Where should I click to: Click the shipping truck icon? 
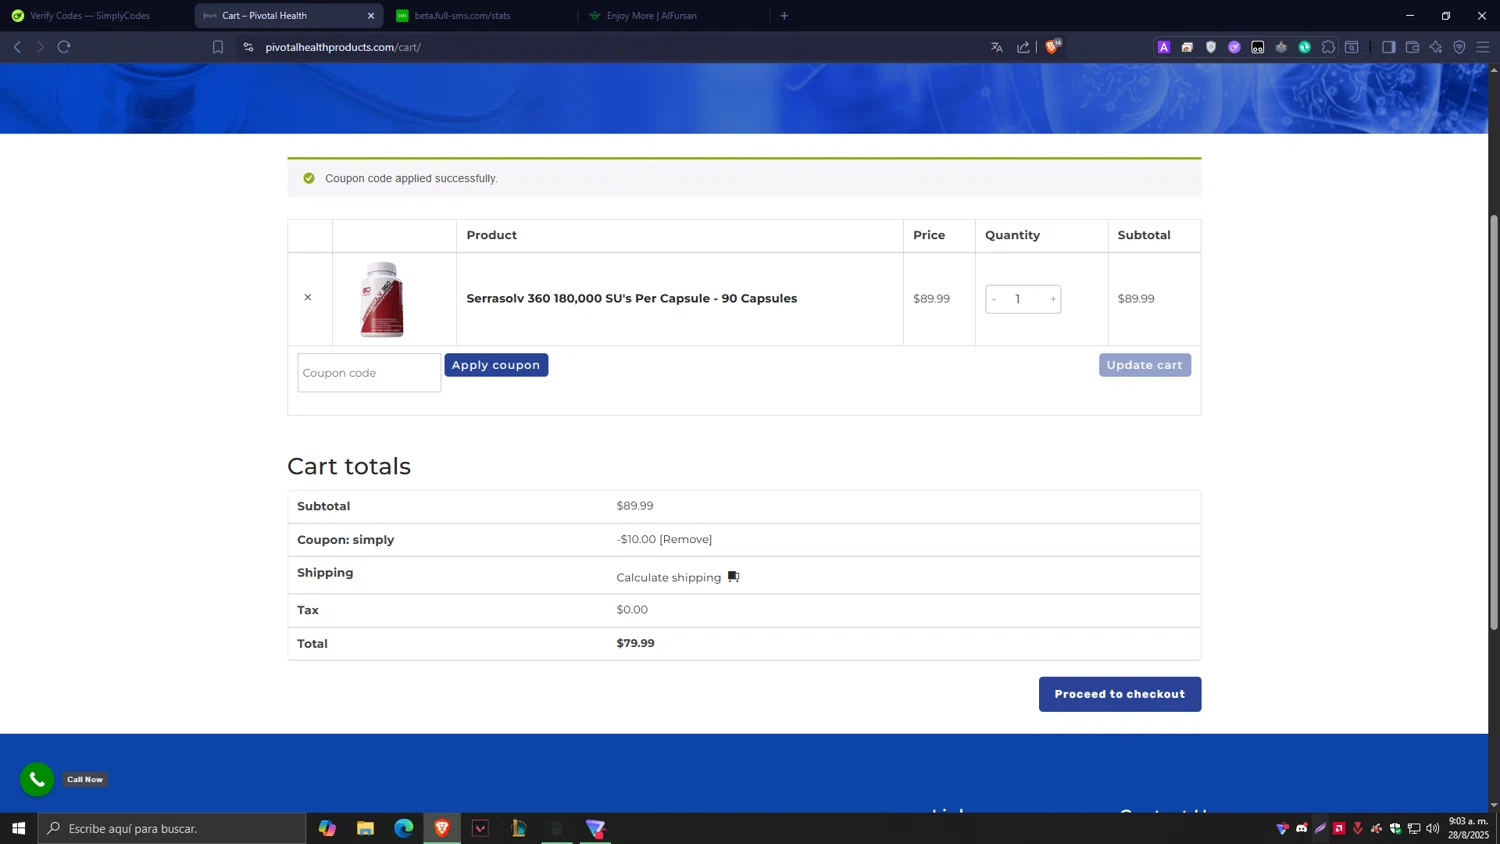733,576
